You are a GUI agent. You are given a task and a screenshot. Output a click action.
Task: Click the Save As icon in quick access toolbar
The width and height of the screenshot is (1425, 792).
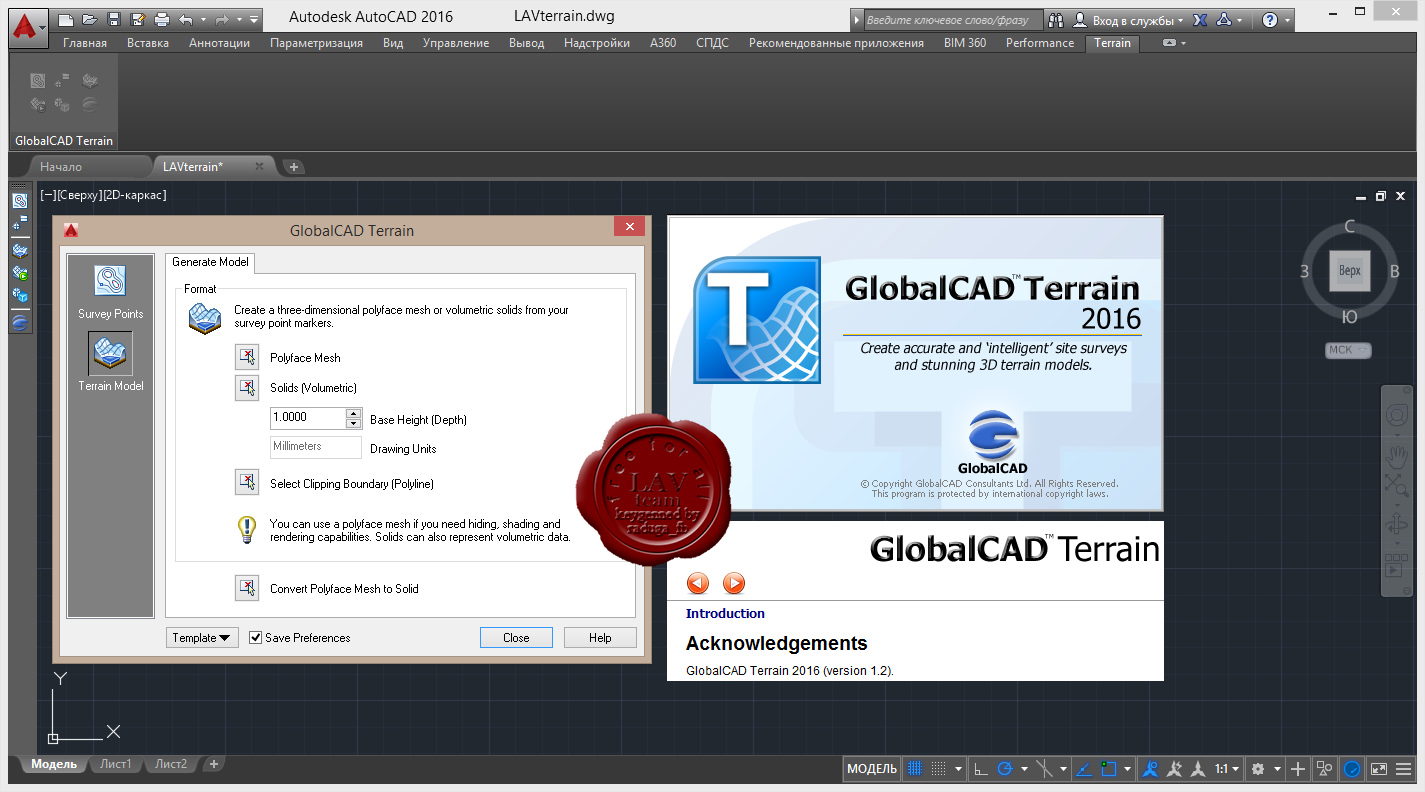point(137,19)
